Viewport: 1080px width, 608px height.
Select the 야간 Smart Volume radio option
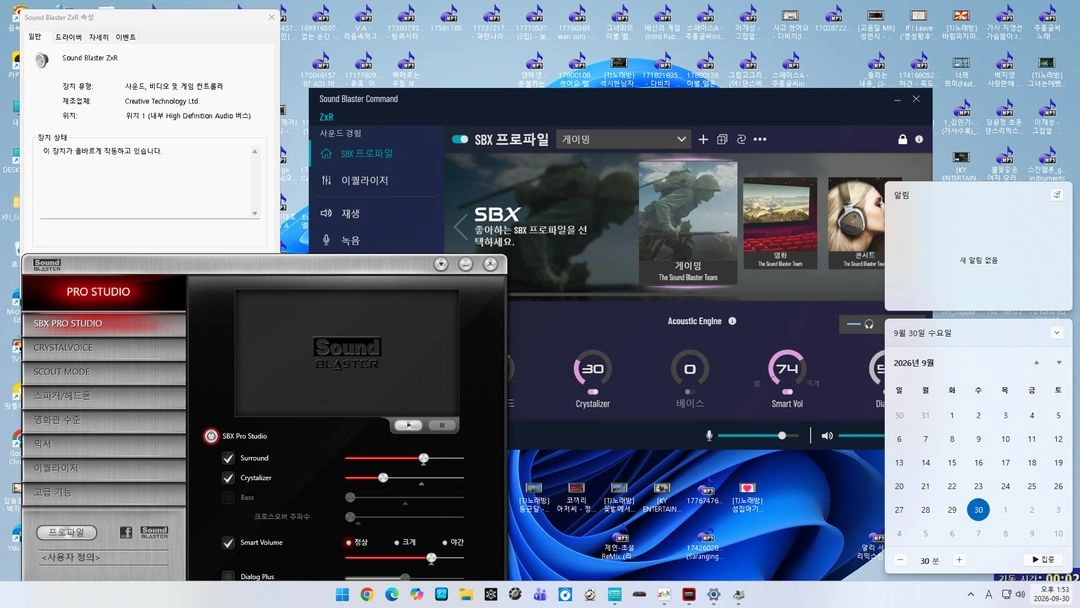[x=444, y=543]
